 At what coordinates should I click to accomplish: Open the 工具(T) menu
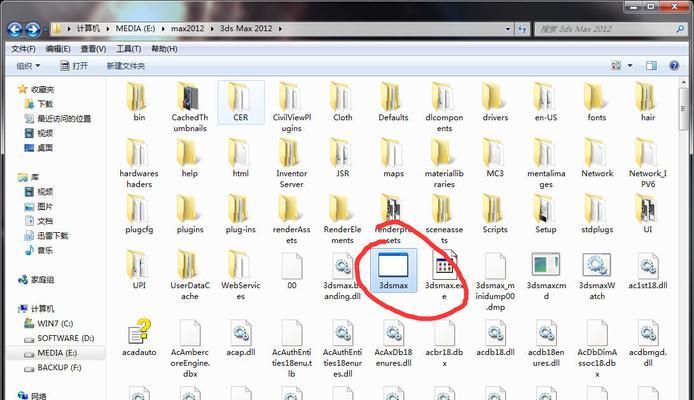tap(128, 49)
